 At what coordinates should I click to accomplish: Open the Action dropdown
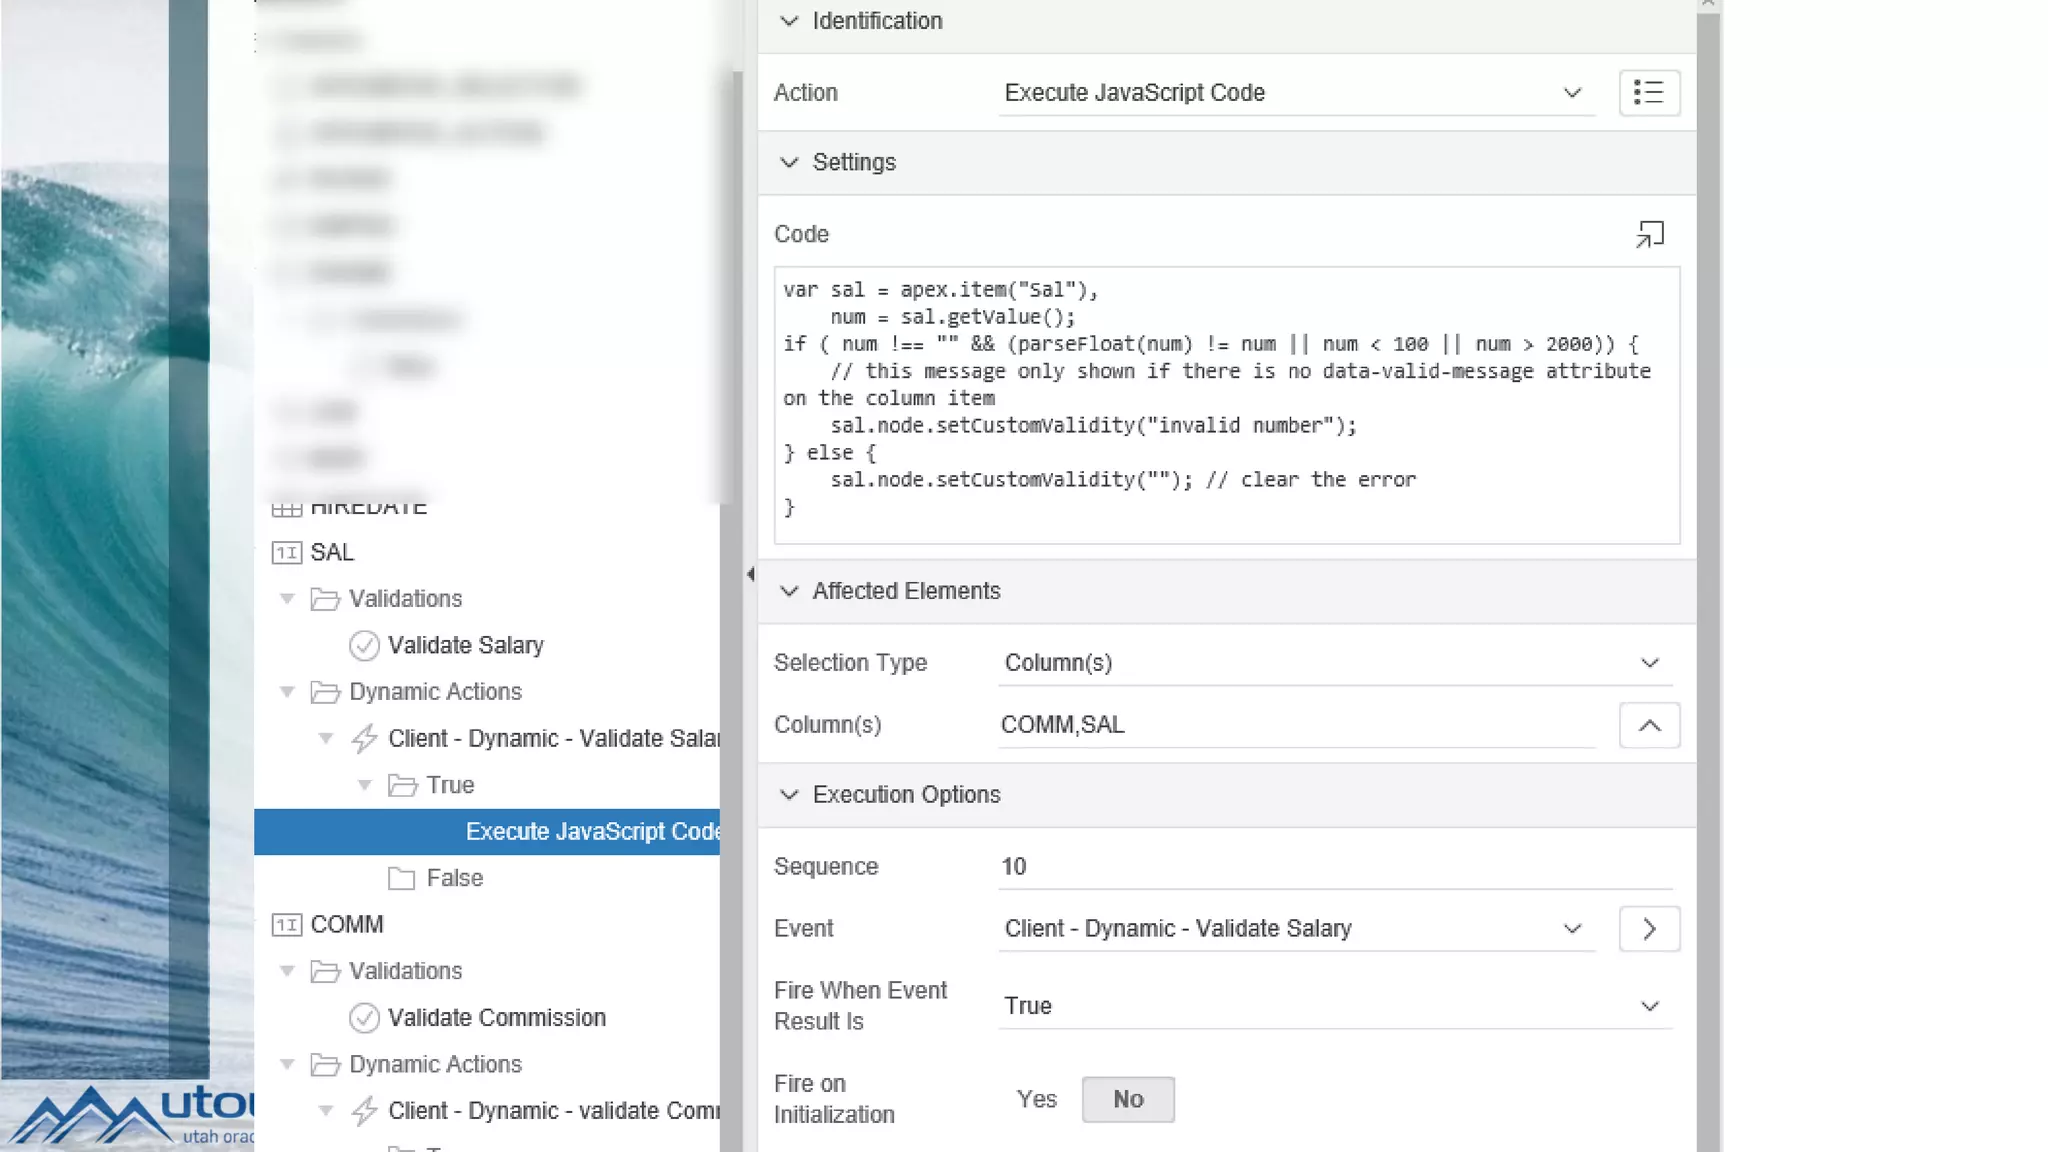(1296, 93)
